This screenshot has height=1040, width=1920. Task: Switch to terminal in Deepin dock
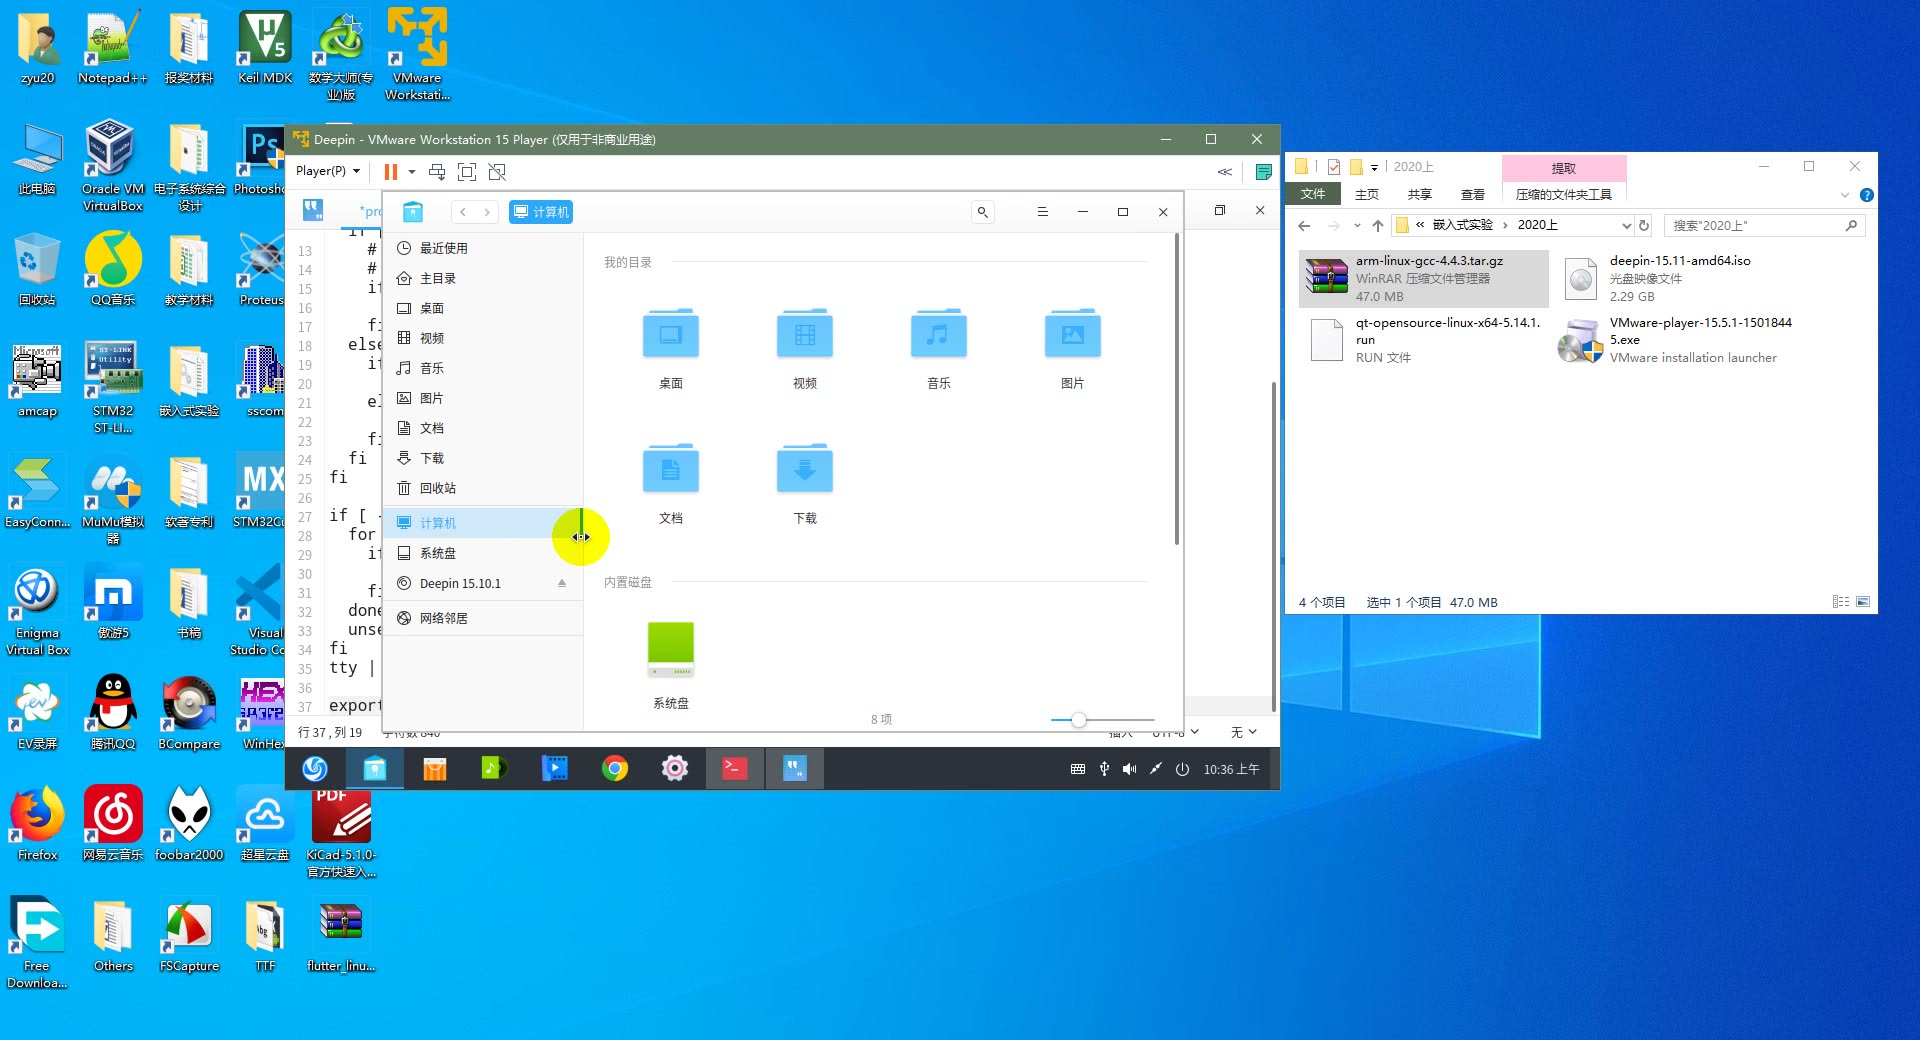tap(735, 768)
